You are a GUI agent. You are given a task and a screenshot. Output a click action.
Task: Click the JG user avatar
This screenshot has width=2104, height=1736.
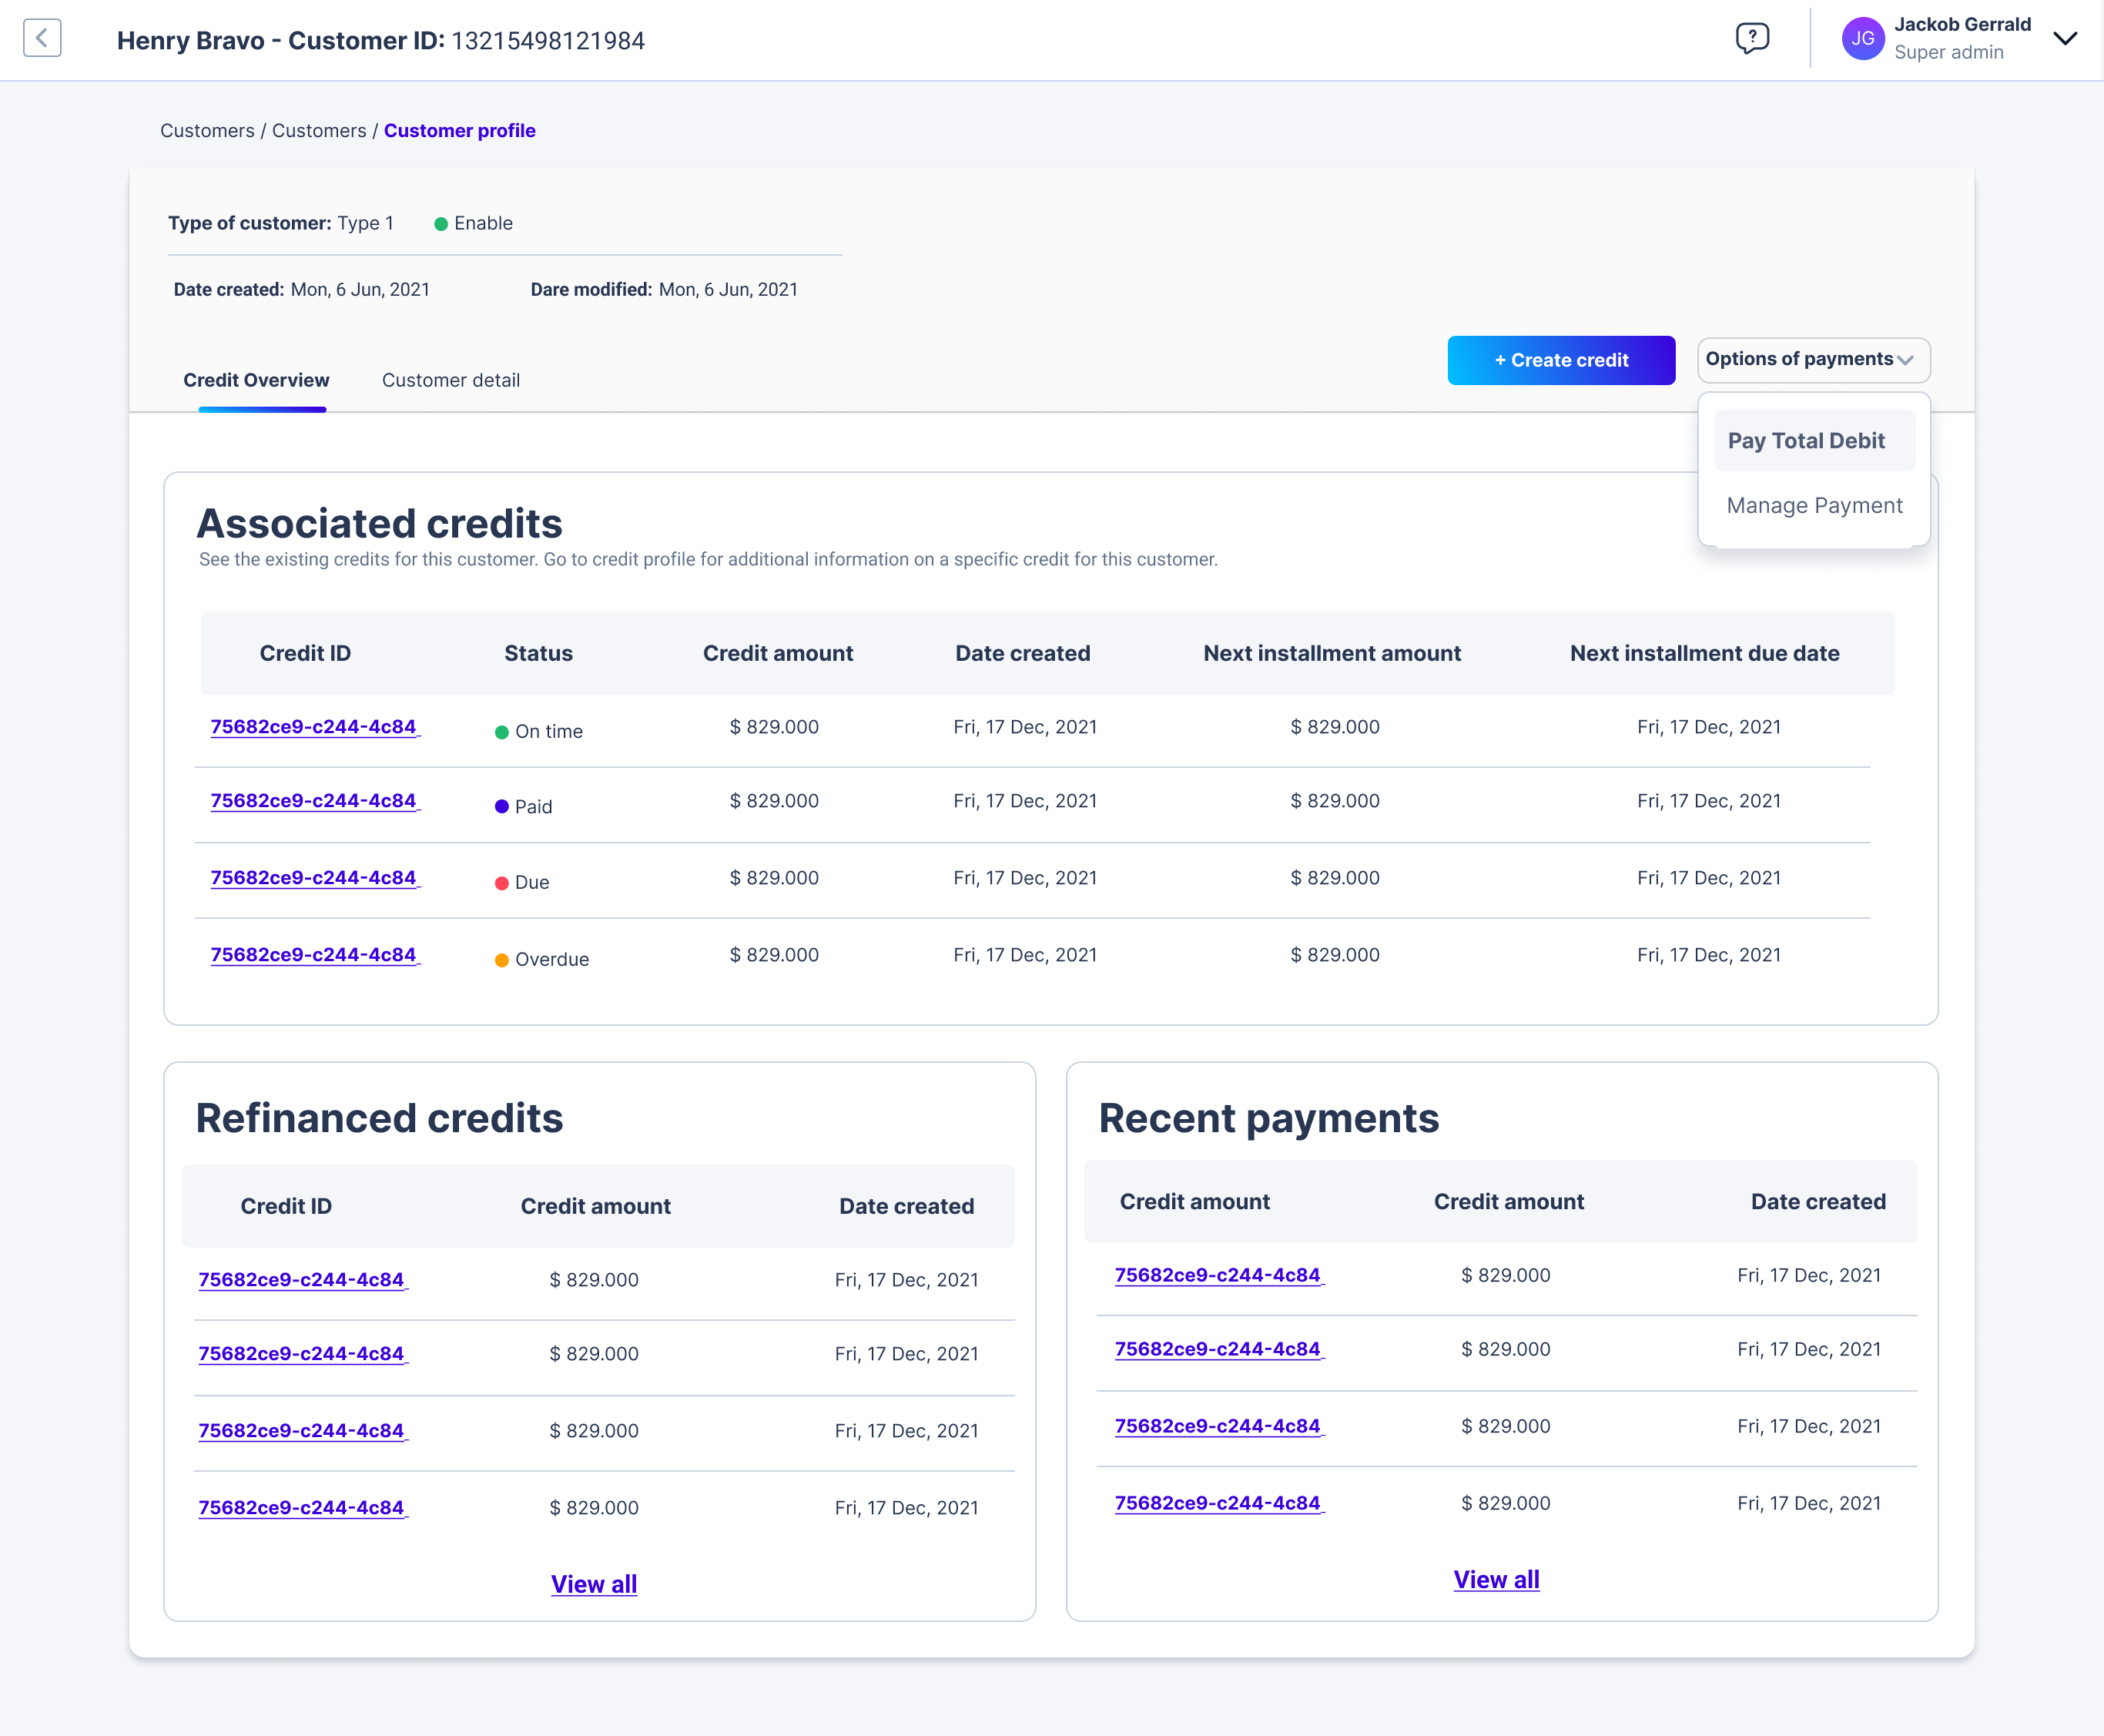[1862, 39]
